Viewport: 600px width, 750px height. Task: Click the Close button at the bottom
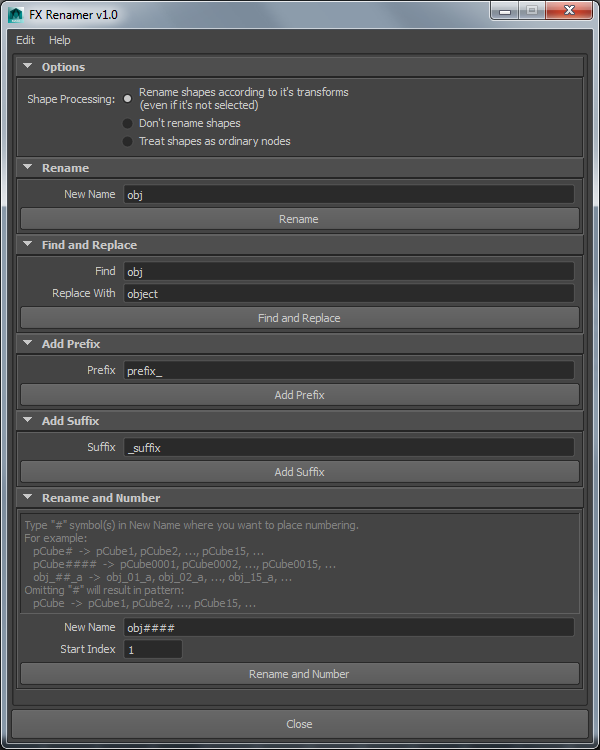click(299, 724)
